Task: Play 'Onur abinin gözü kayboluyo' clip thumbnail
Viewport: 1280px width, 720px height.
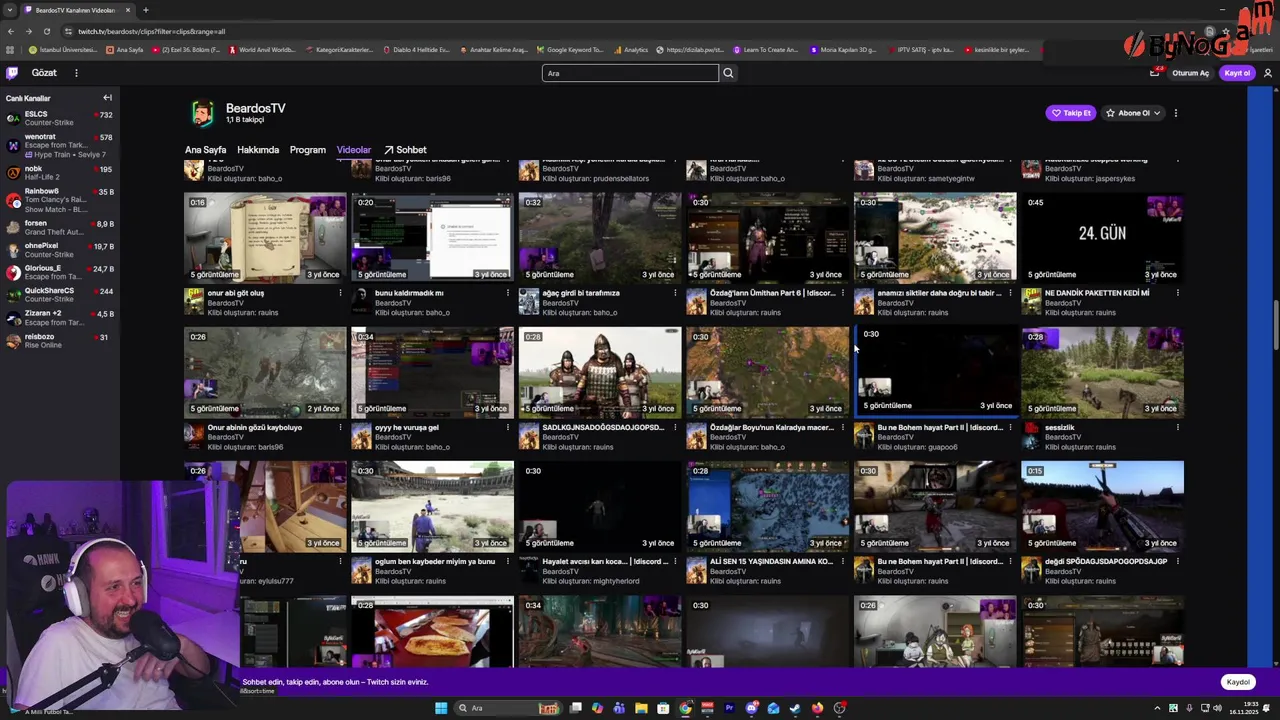Action: click(x=265, y=372)
